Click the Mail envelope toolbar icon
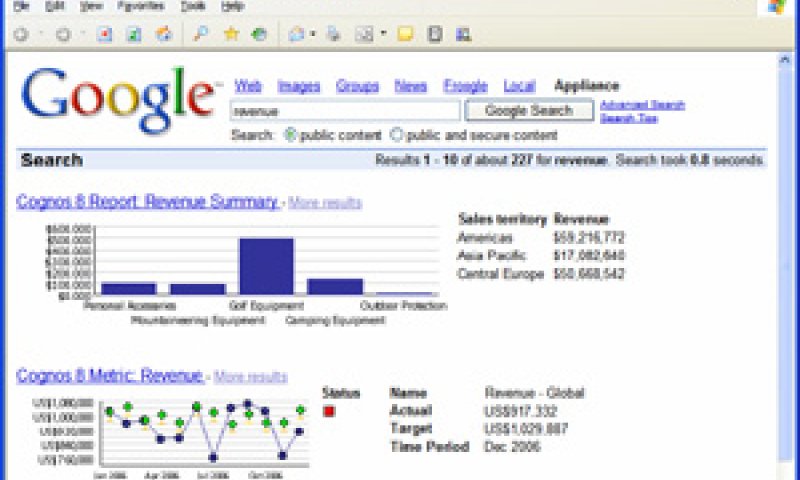This screenshot has width=800, height=480. coord(296,34)
